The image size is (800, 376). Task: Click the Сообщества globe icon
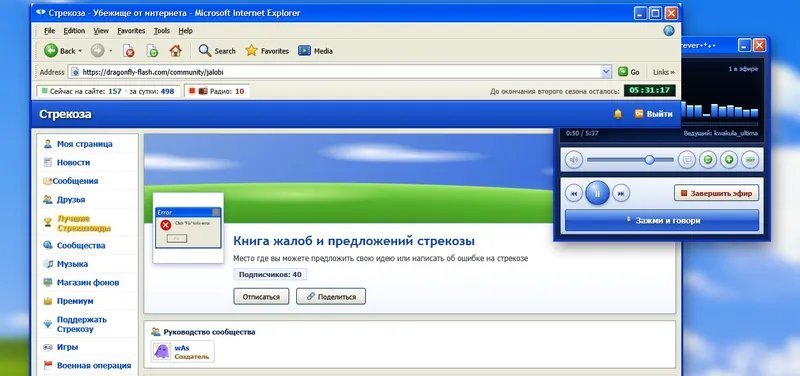(48, 245)
